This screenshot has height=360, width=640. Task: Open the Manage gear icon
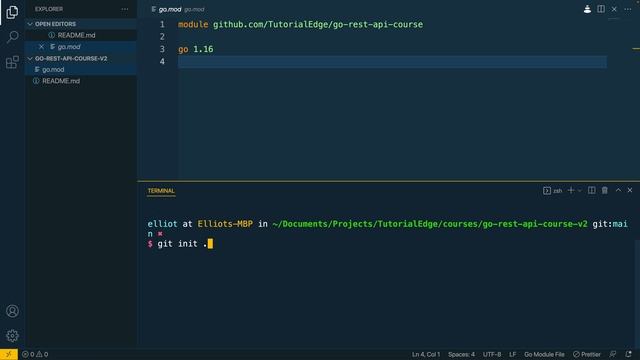point(12,336)
